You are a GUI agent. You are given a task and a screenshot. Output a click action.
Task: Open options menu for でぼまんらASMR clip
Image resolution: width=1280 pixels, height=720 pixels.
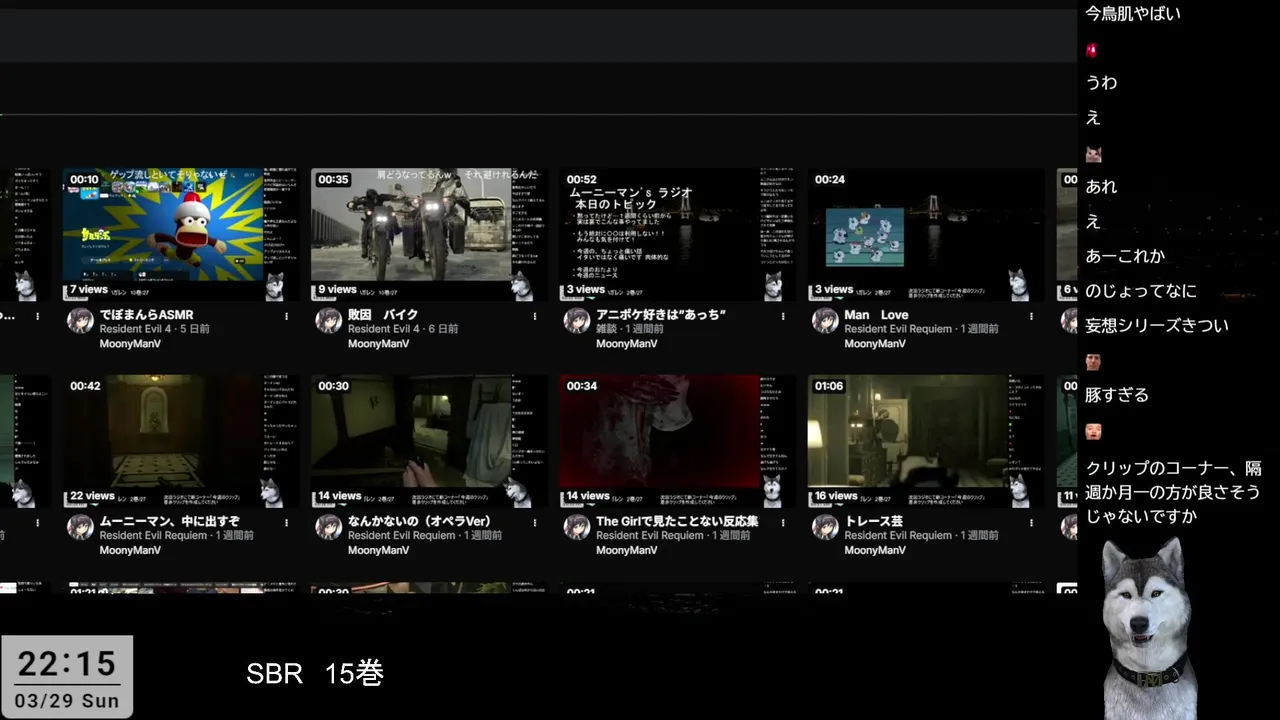(x=286, y=316)
